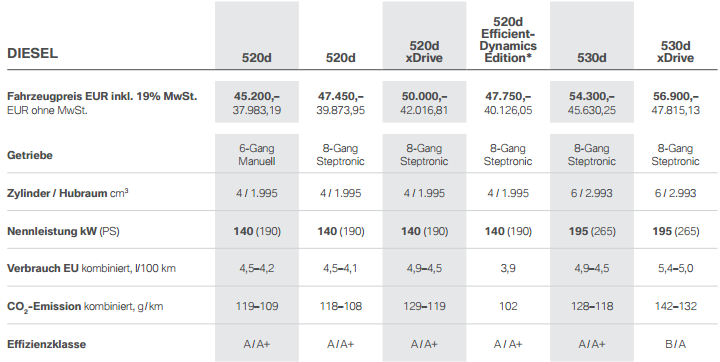
Task: Click the Fahrzeugpreis EUR inkl. 19% MwSt. label
Action: click(x=102, y=96)
